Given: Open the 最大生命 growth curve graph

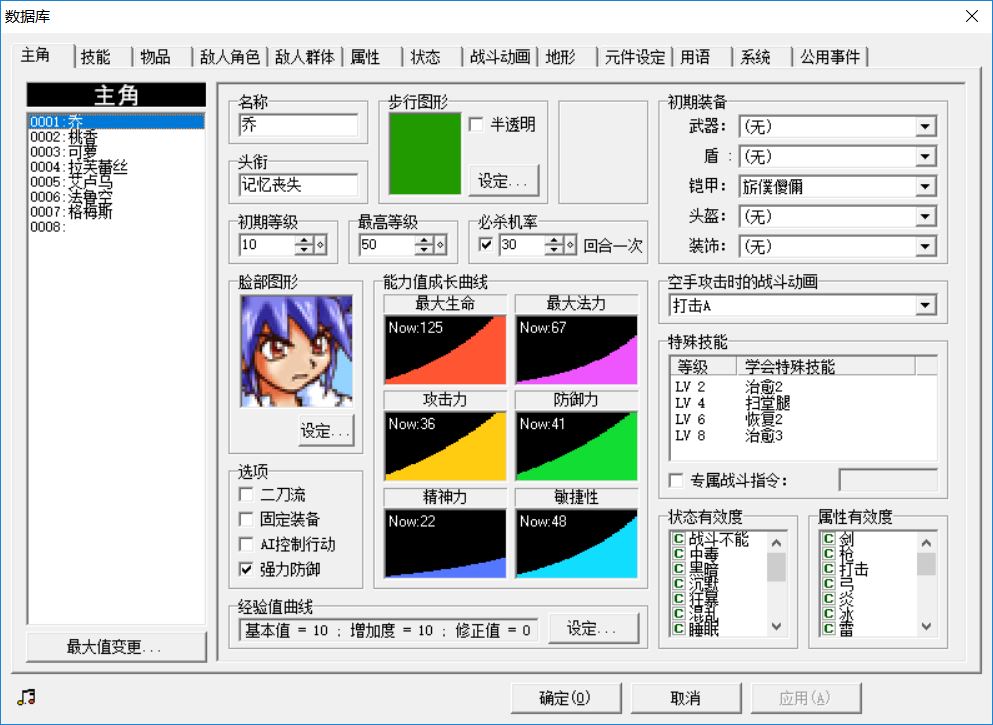Looking at the screenshot, I should (445, 349).
